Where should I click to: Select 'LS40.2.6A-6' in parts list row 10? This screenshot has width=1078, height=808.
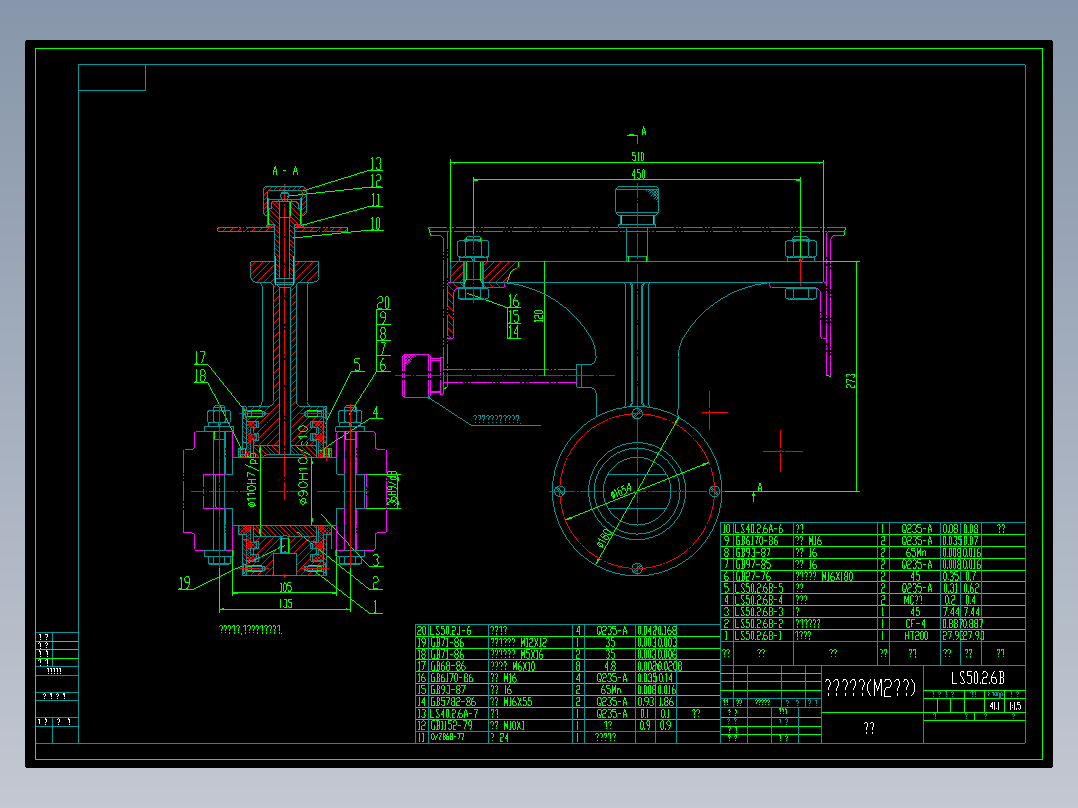[x=759, y=529]
